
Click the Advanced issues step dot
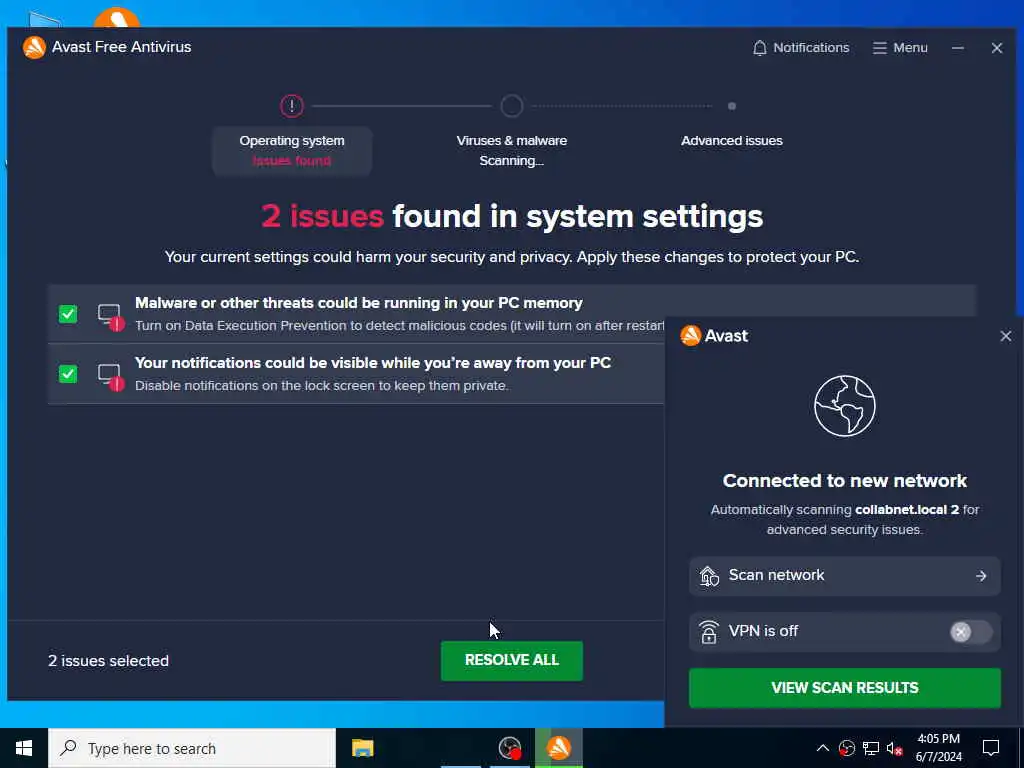point(731,106)
